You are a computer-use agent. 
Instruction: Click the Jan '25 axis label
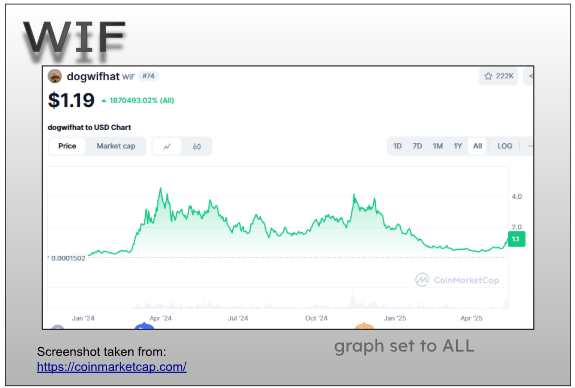(395, 318)
